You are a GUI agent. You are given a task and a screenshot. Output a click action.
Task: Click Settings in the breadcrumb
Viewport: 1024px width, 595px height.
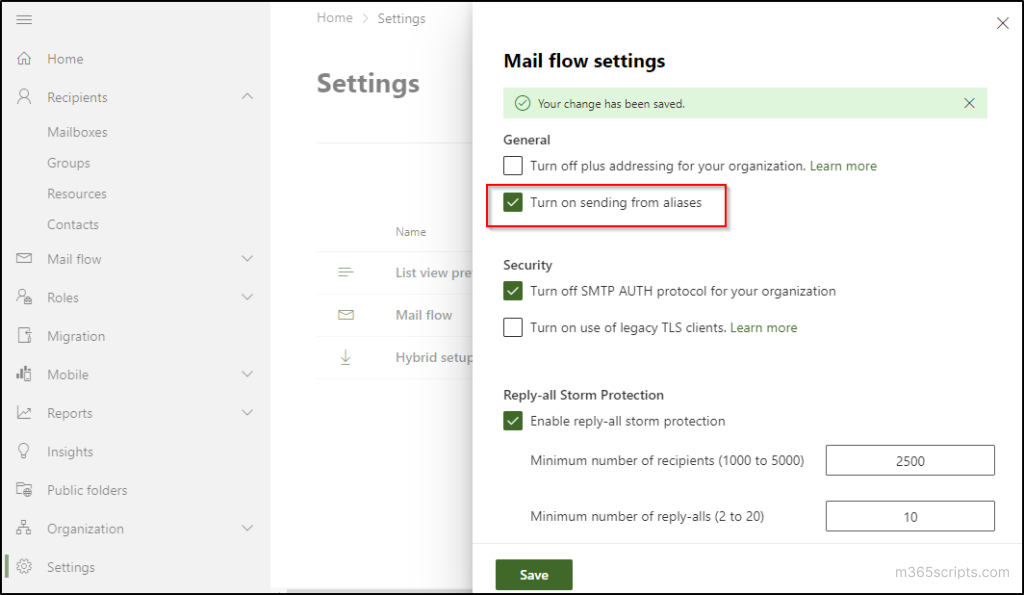[401, 19]
